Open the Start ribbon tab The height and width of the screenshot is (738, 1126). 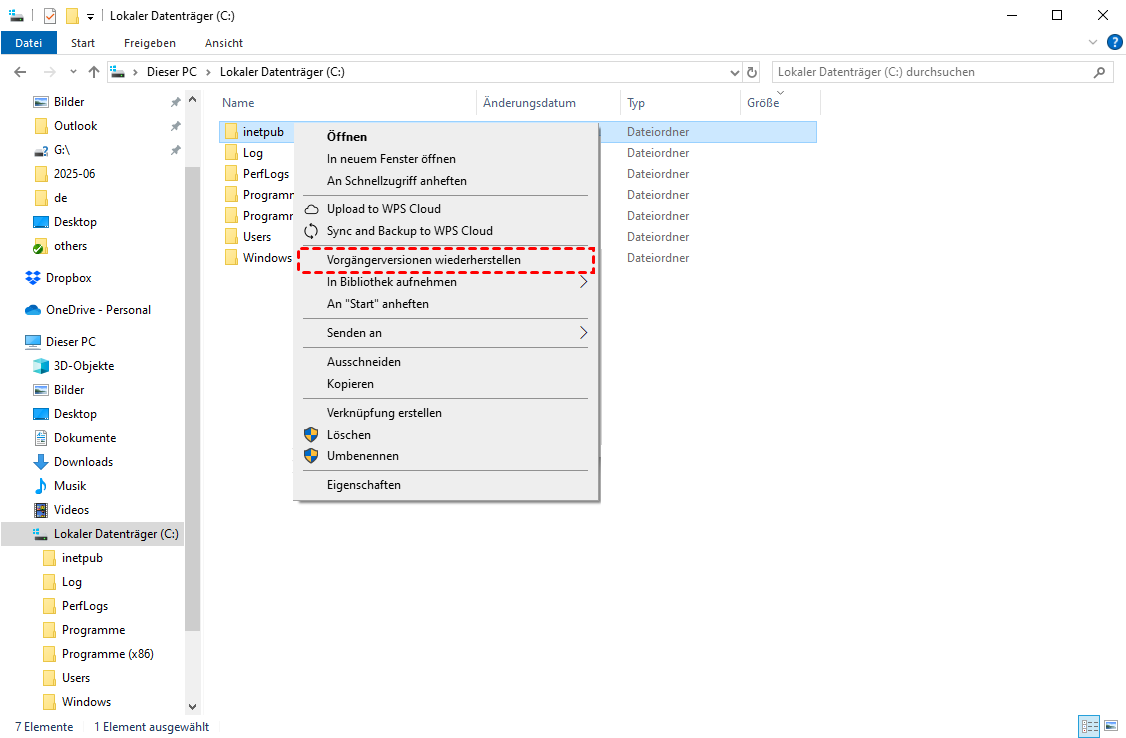[x=83, y=43]
